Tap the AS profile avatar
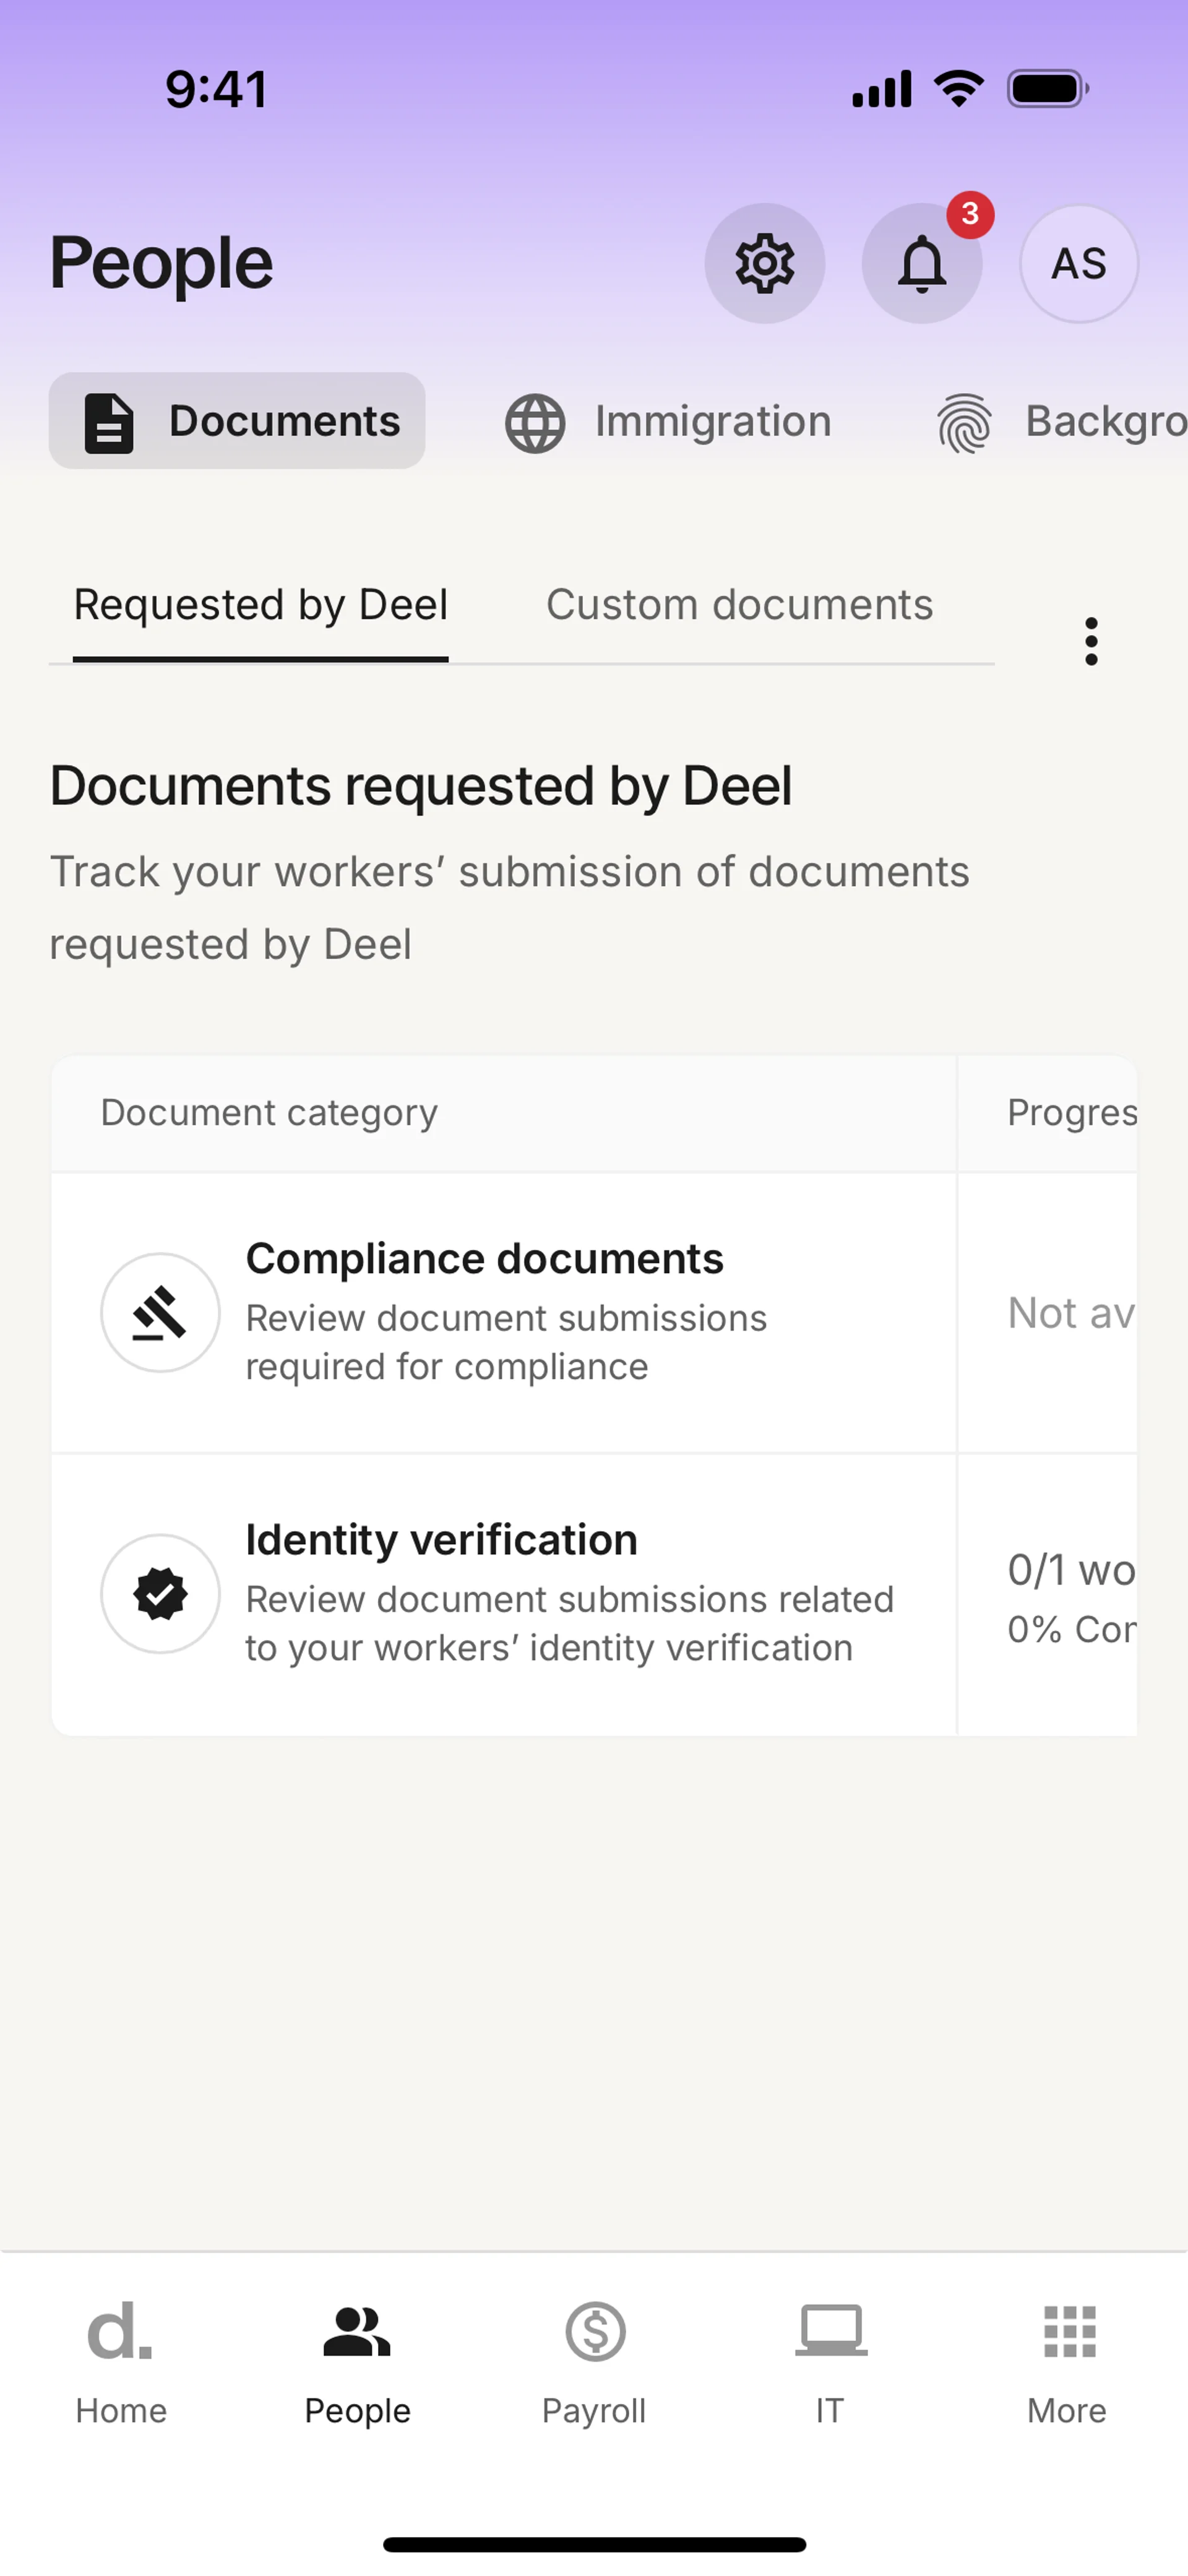The image size is (1188, 2576). (x=1079, y=263)
